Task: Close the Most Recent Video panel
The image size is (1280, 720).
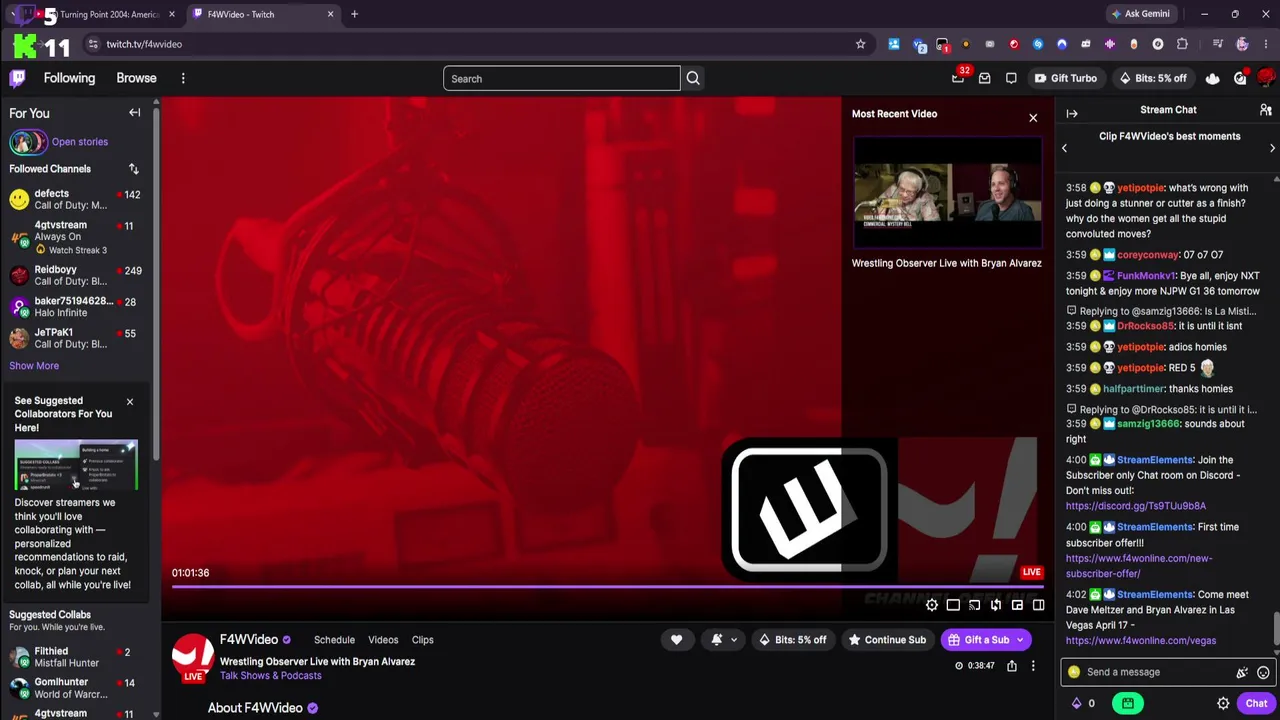Action: coord(1033,118)
